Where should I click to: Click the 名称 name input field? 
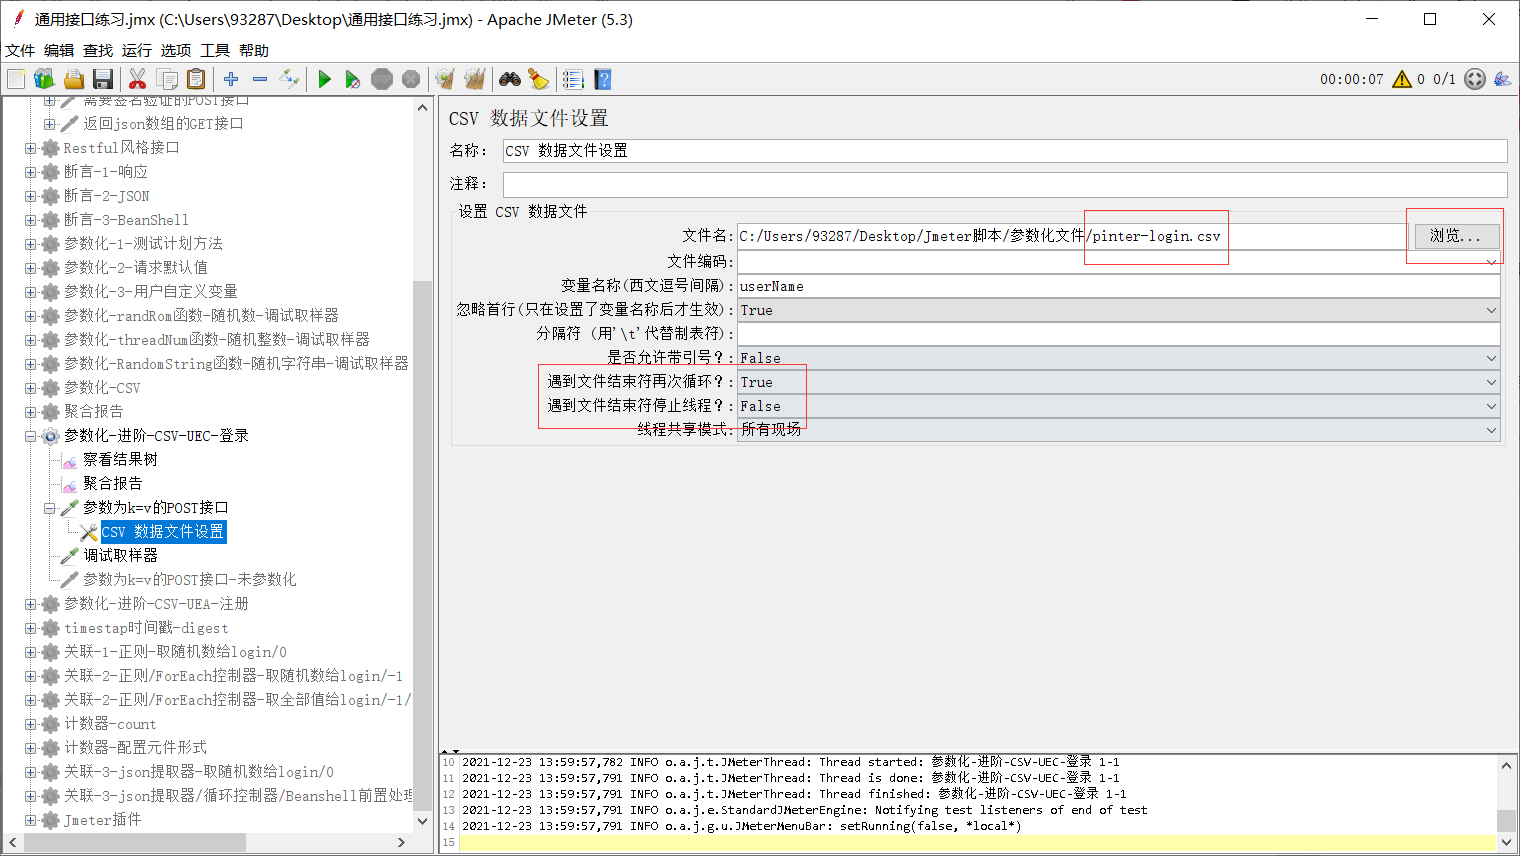(1004, 150)
